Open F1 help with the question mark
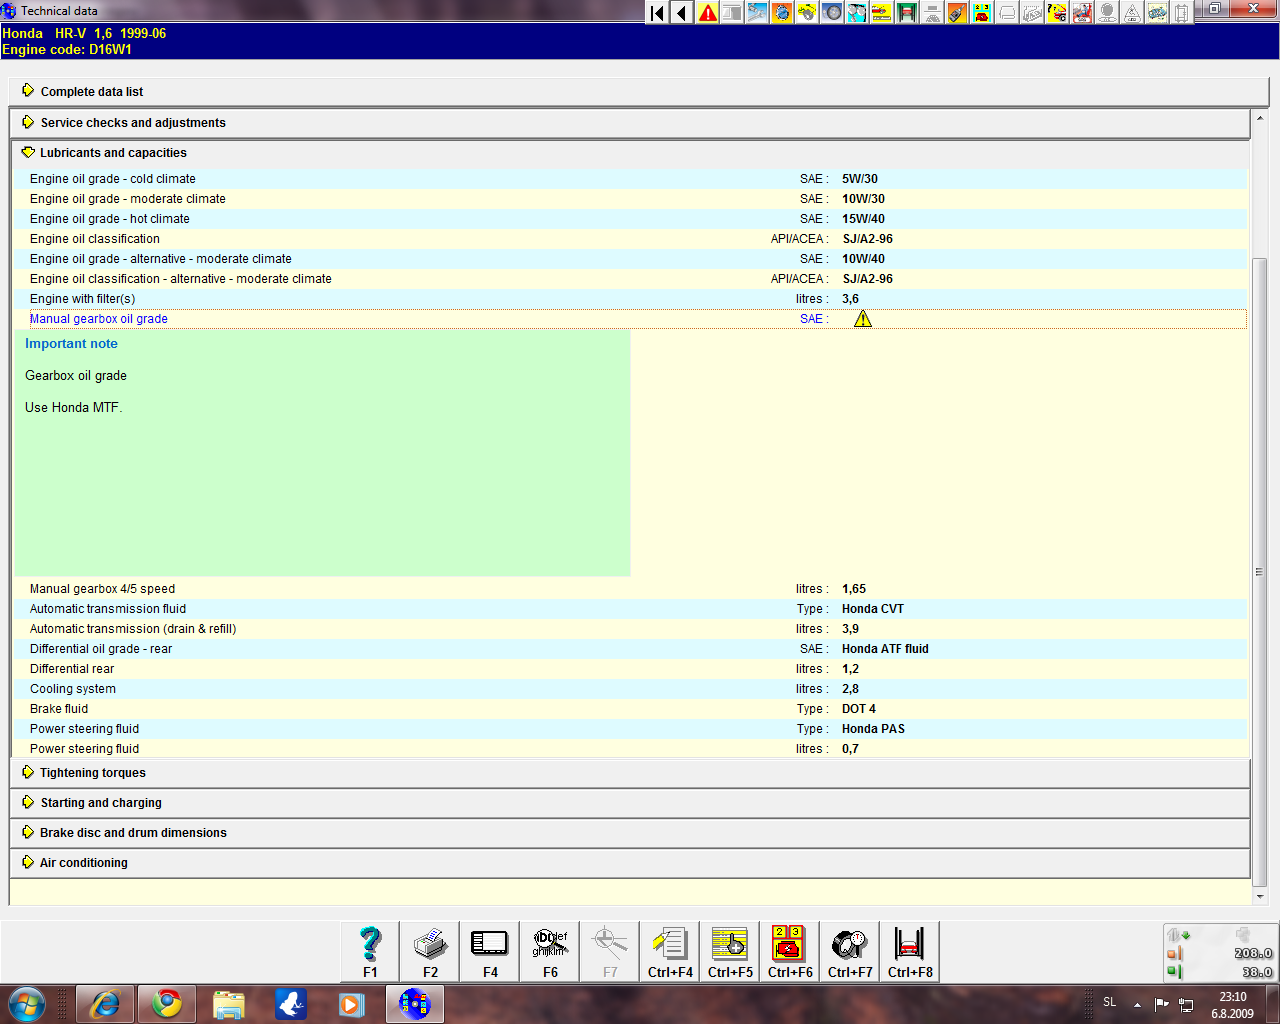1280x1024 pixels. pyautogui.click(x=370, y=951)
